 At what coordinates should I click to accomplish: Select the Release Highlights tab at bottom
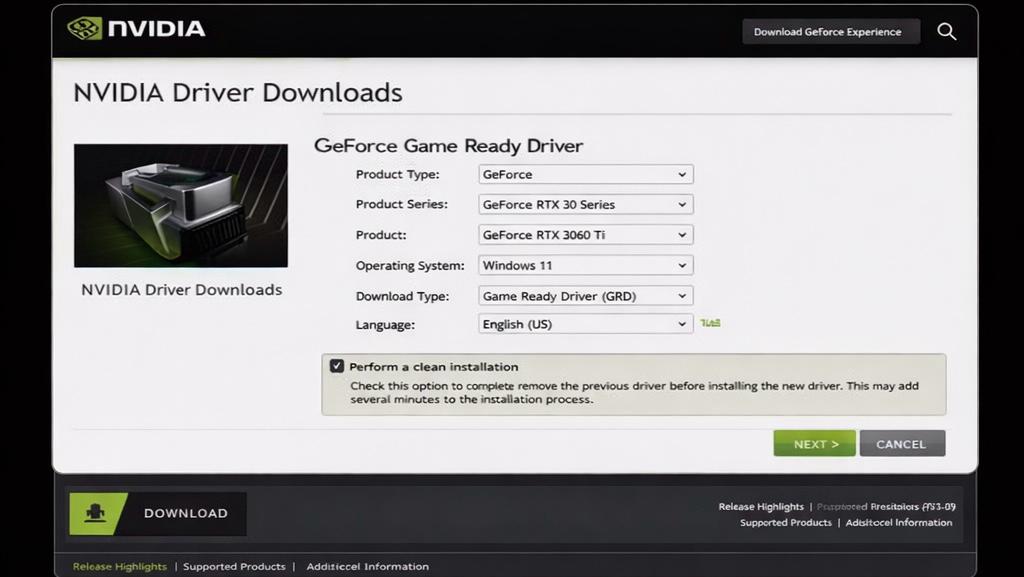(x=119, y=566)
